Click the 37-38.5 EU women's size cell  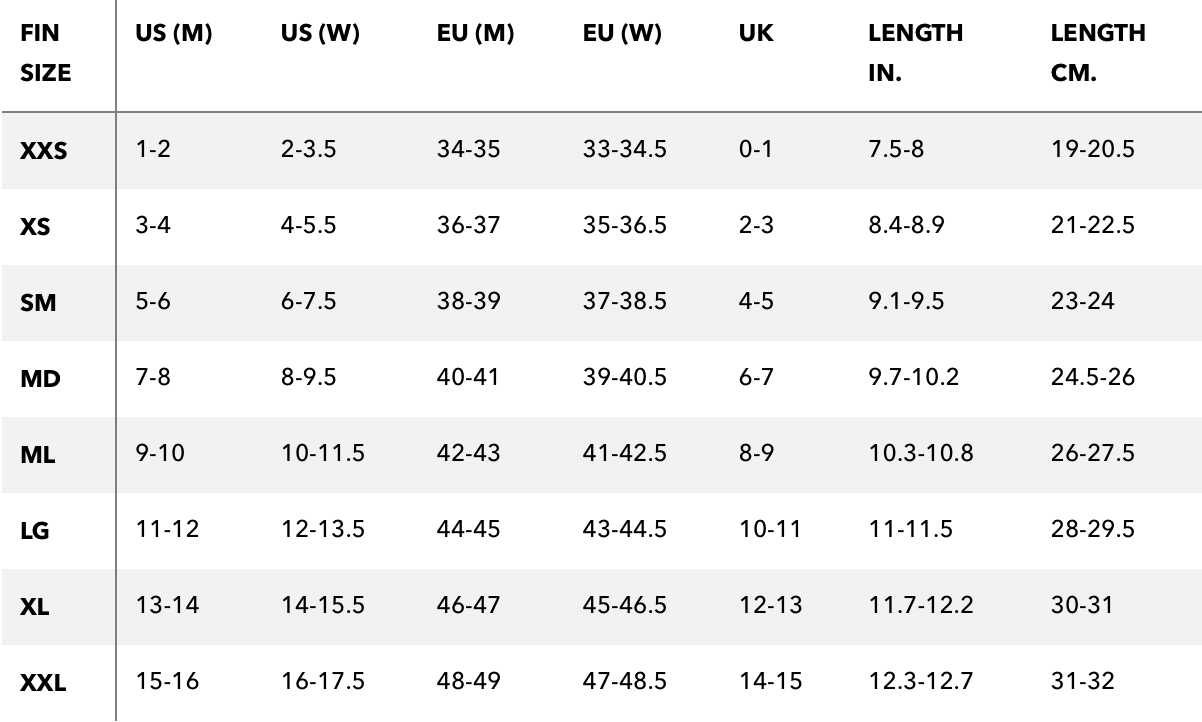click(625, 302)
